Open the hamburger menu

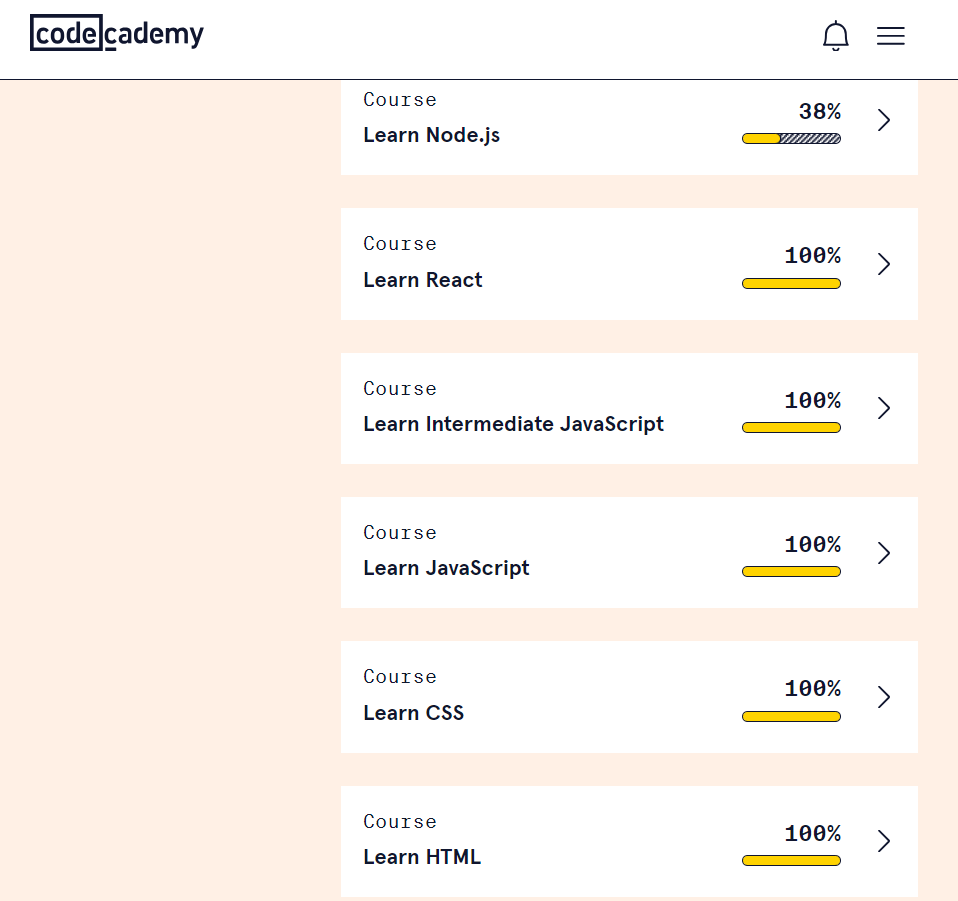tap(890, 36)
